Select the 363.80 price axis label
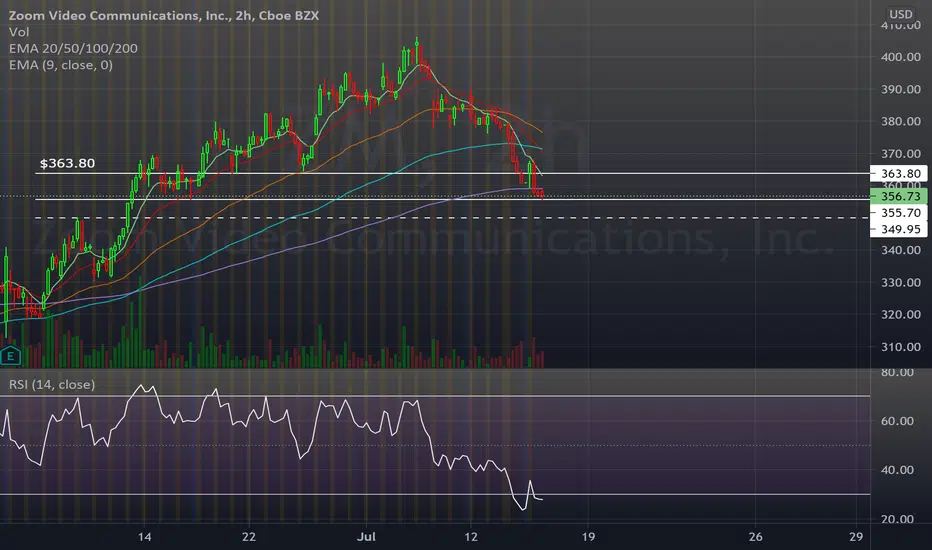 [x=899, y=174]
